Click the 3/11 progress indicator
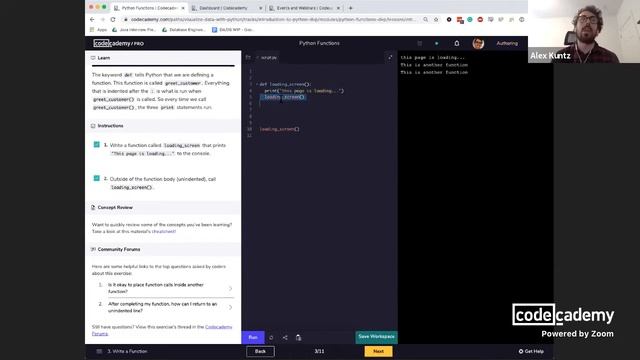640x360 pixels. 319,351
